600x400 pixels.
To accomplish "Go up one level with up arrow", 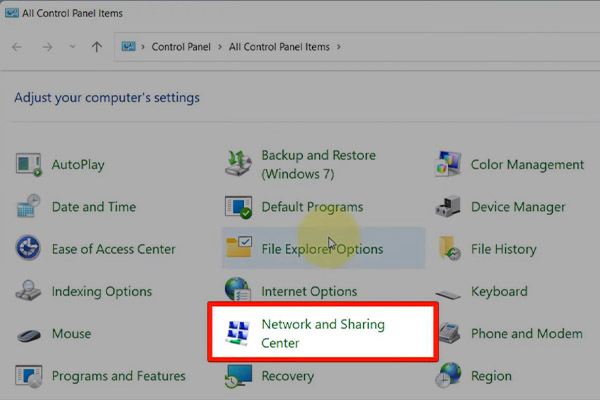I will [x=97, y=47].
